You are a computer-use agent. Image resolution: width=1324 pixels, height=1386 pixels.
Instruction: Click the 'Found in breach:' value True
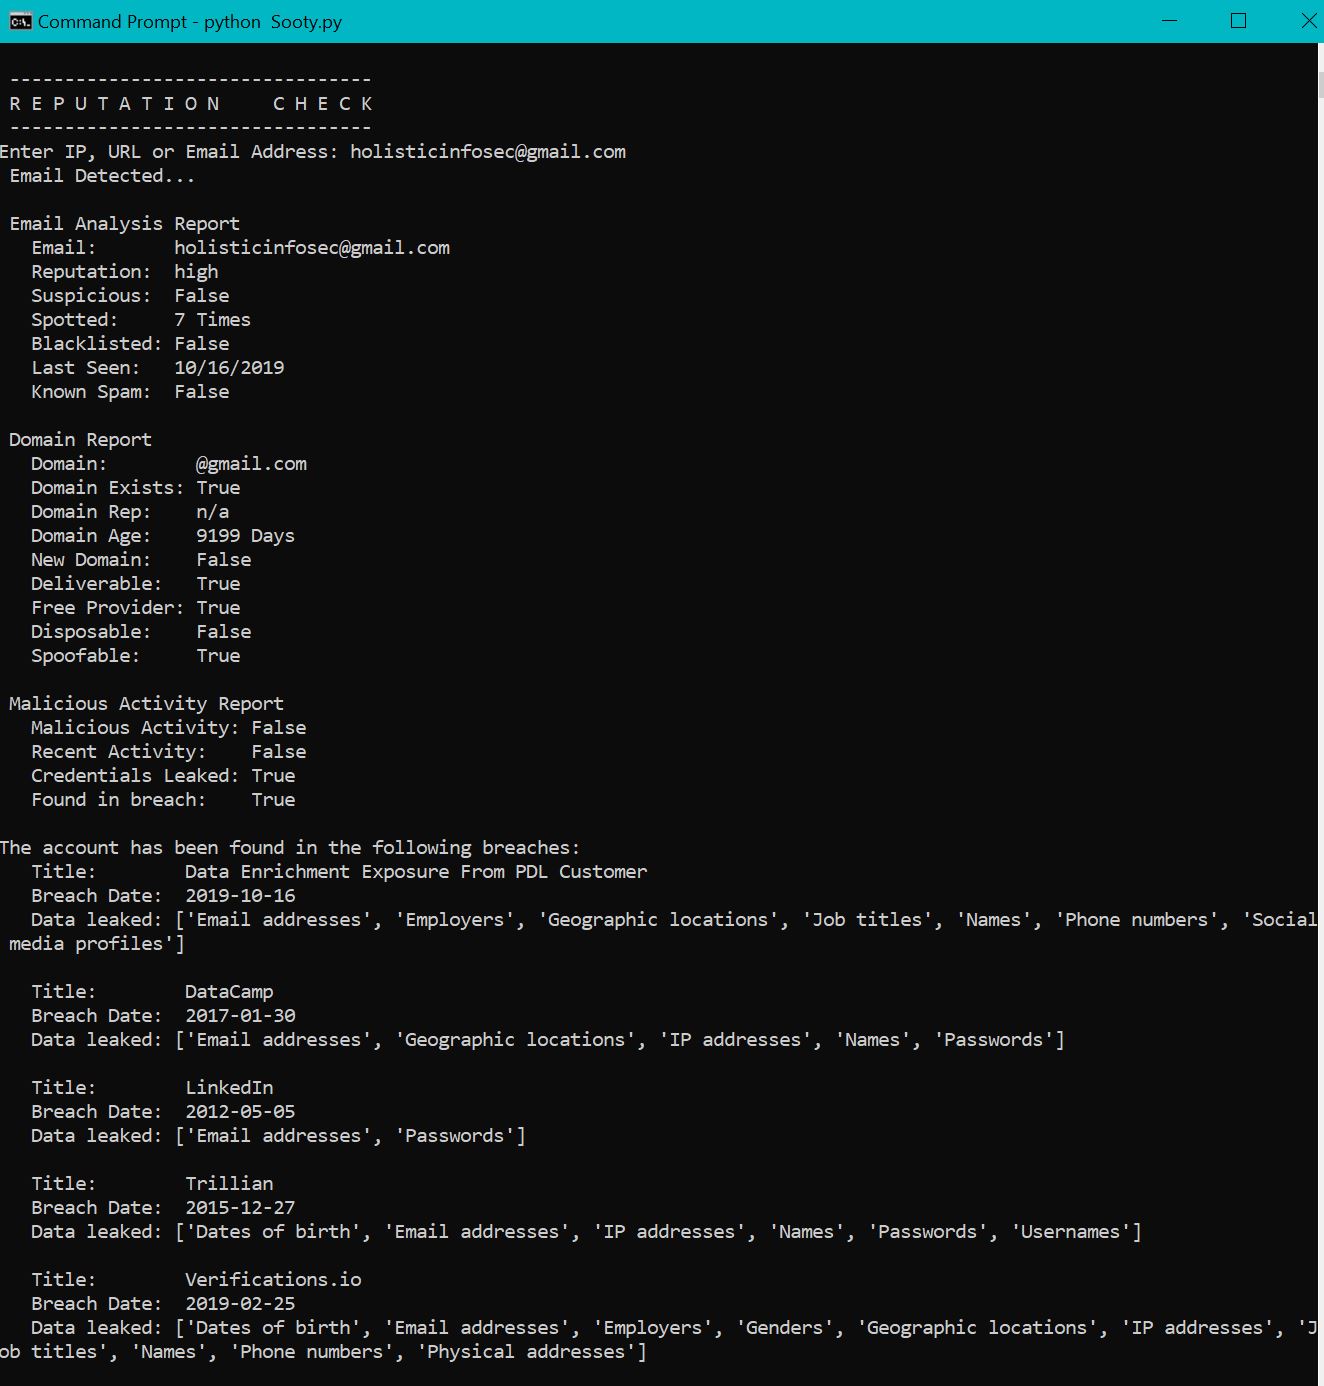[274, 800]
